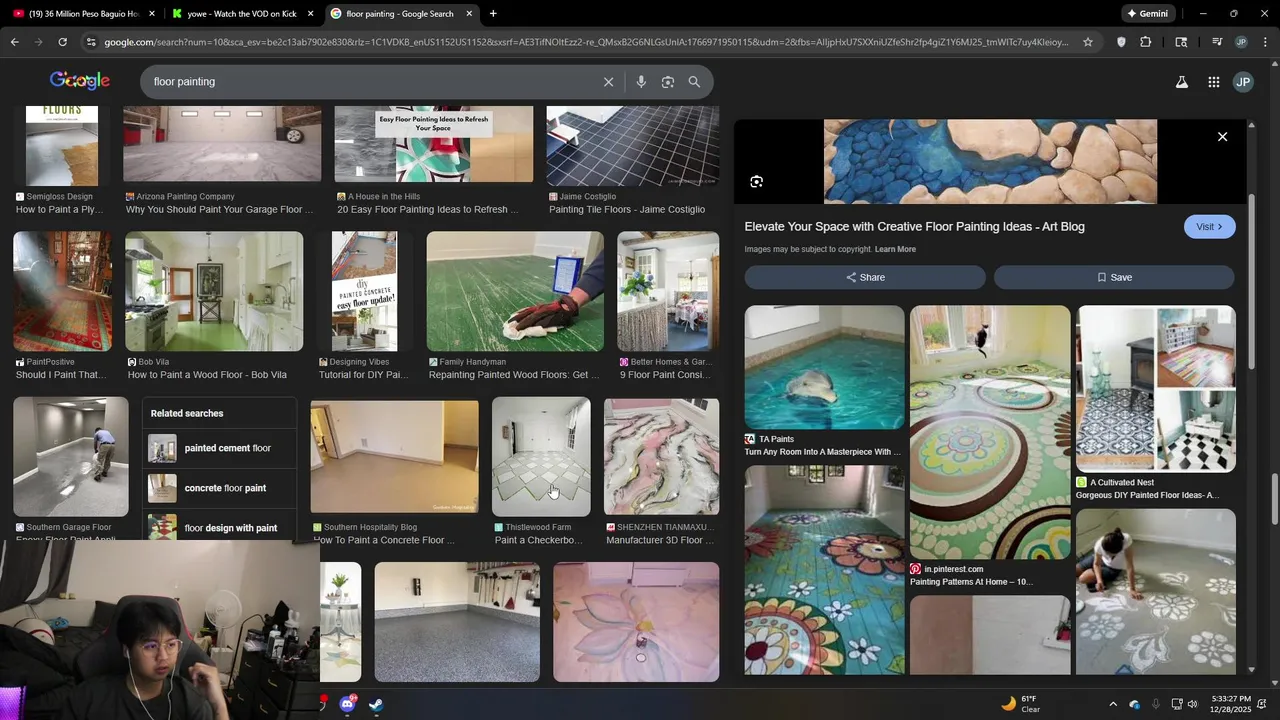Open Steam from the taskbar

click(x=376, y=704)
